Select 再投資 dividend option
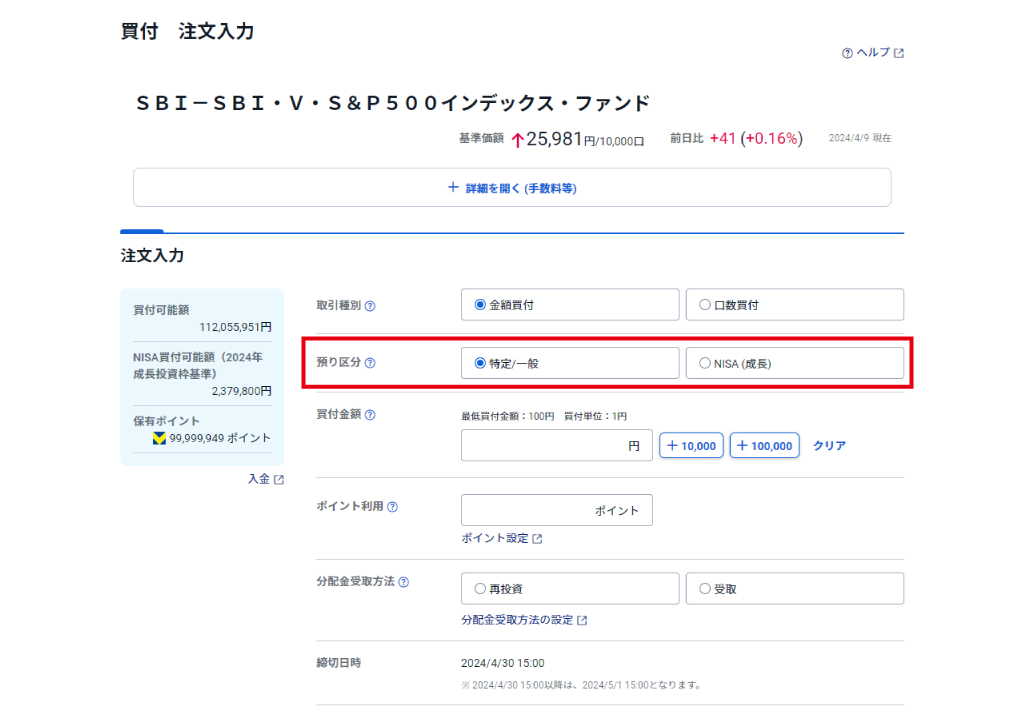 [x=570, y=589]
